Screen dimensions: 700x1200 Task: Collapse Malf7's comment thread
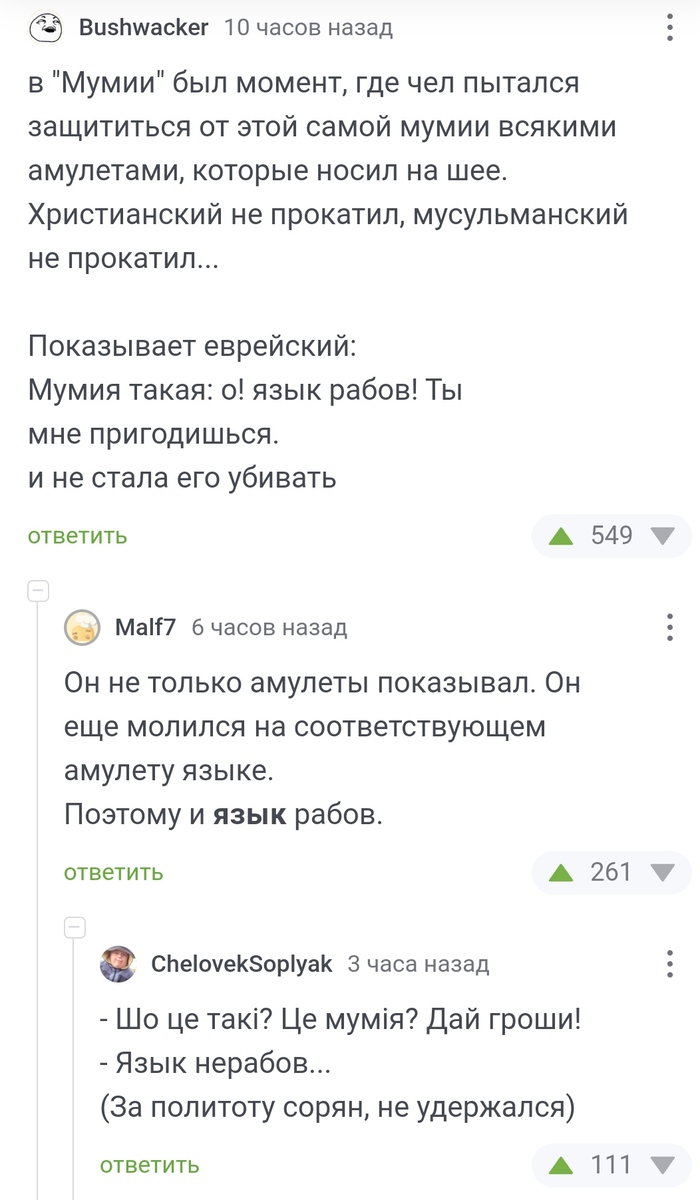point(38,591)
